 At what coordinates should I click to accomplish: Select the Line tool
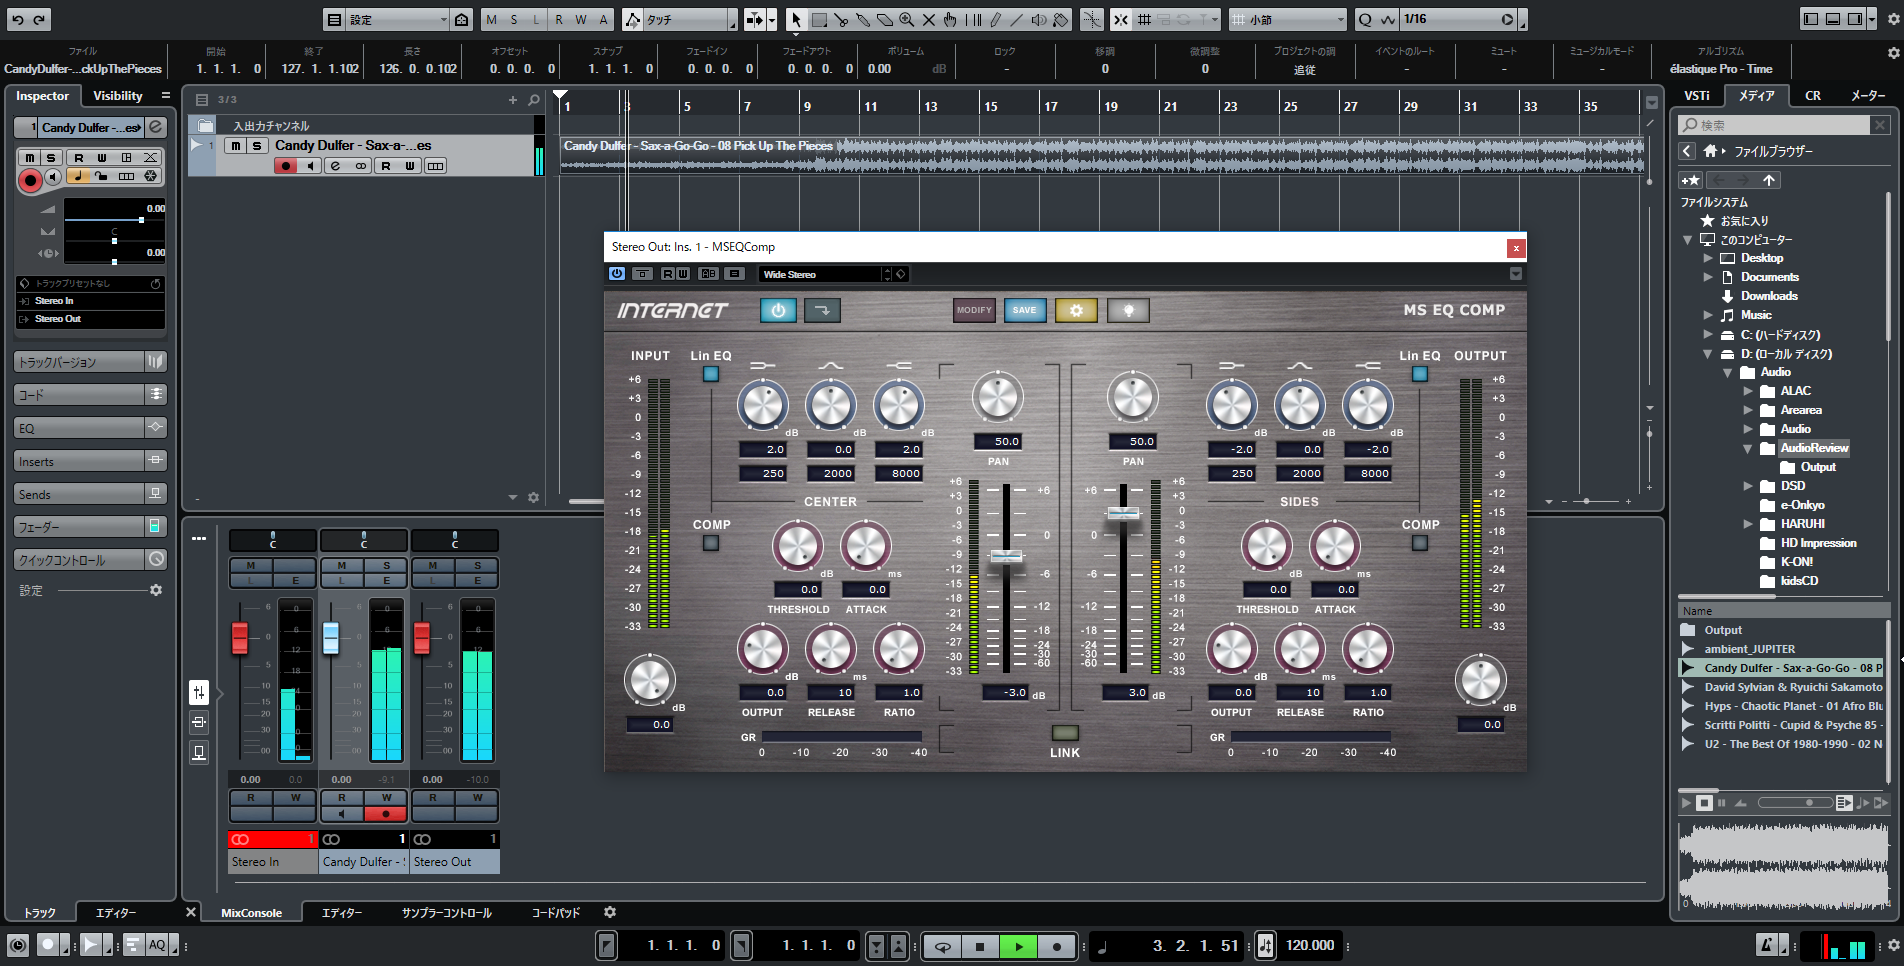point(1017,19)
